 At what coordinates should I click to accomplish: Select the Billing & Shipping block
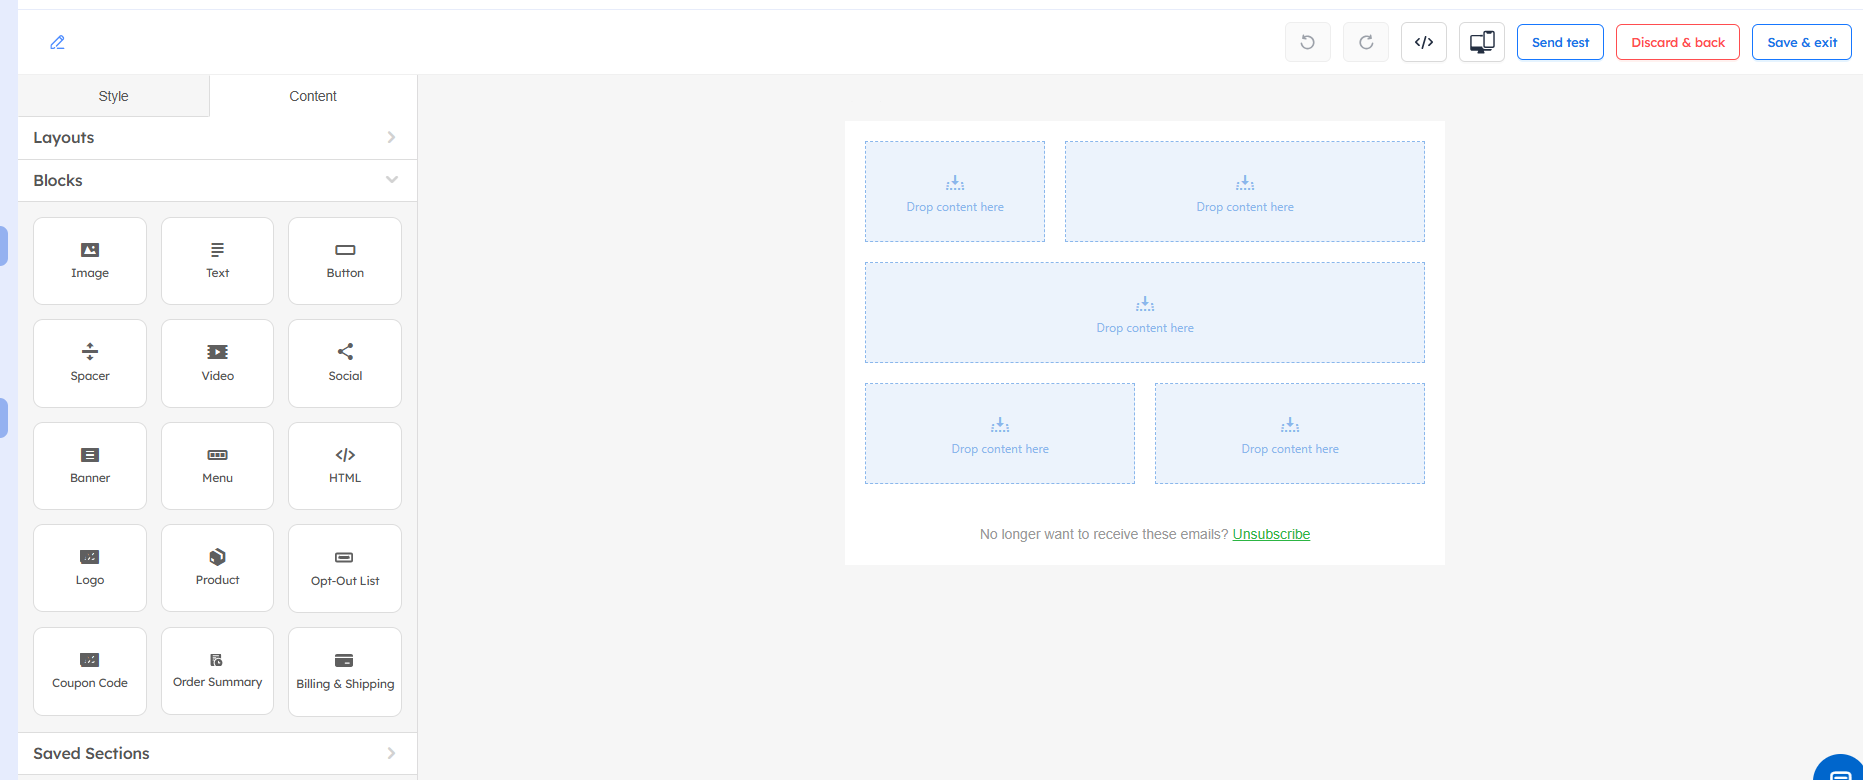(345, 671)
